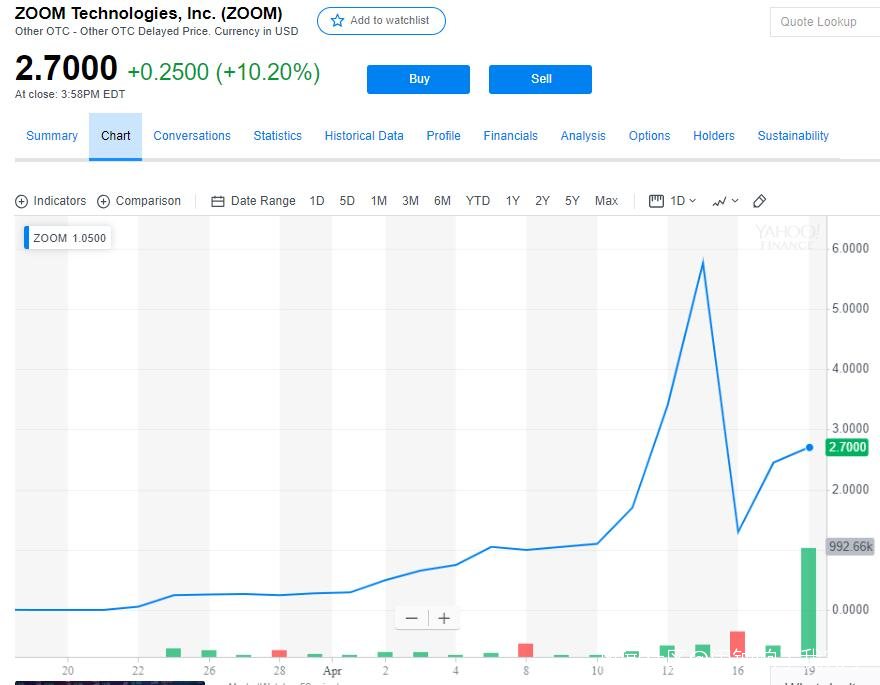View the Financials tab
The width and height of the screenshot is (880, 685).
[x=510, y=136]
